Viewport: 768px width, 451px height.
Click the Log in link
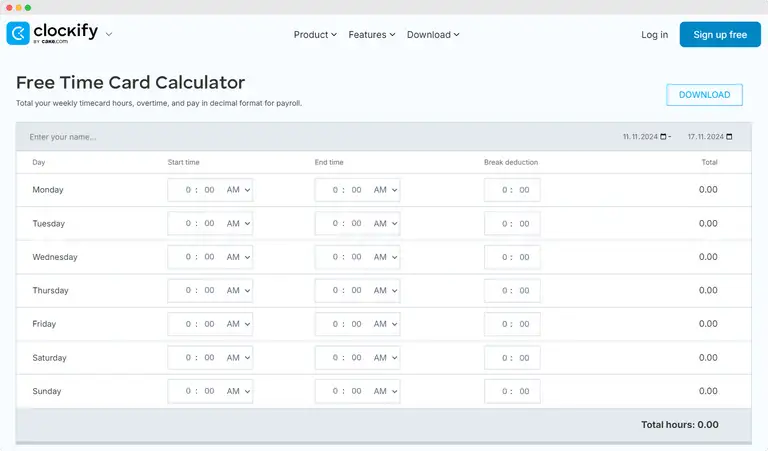click(654, 35)
